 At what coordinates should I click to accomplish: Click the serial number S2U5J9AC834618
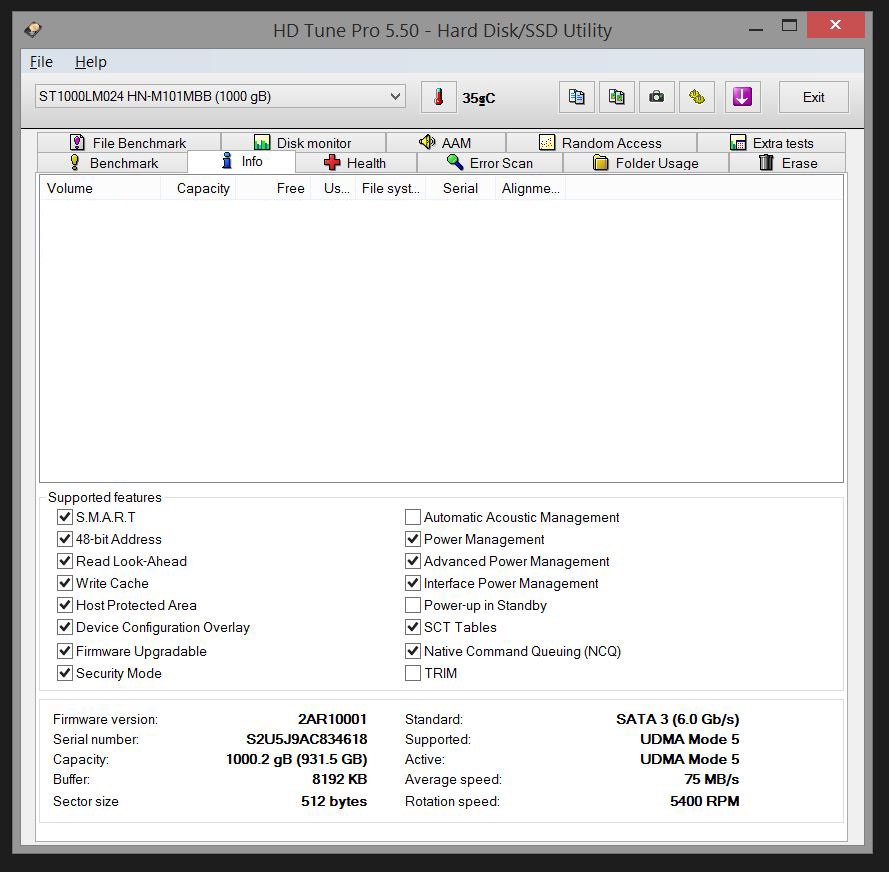[307, 739]
